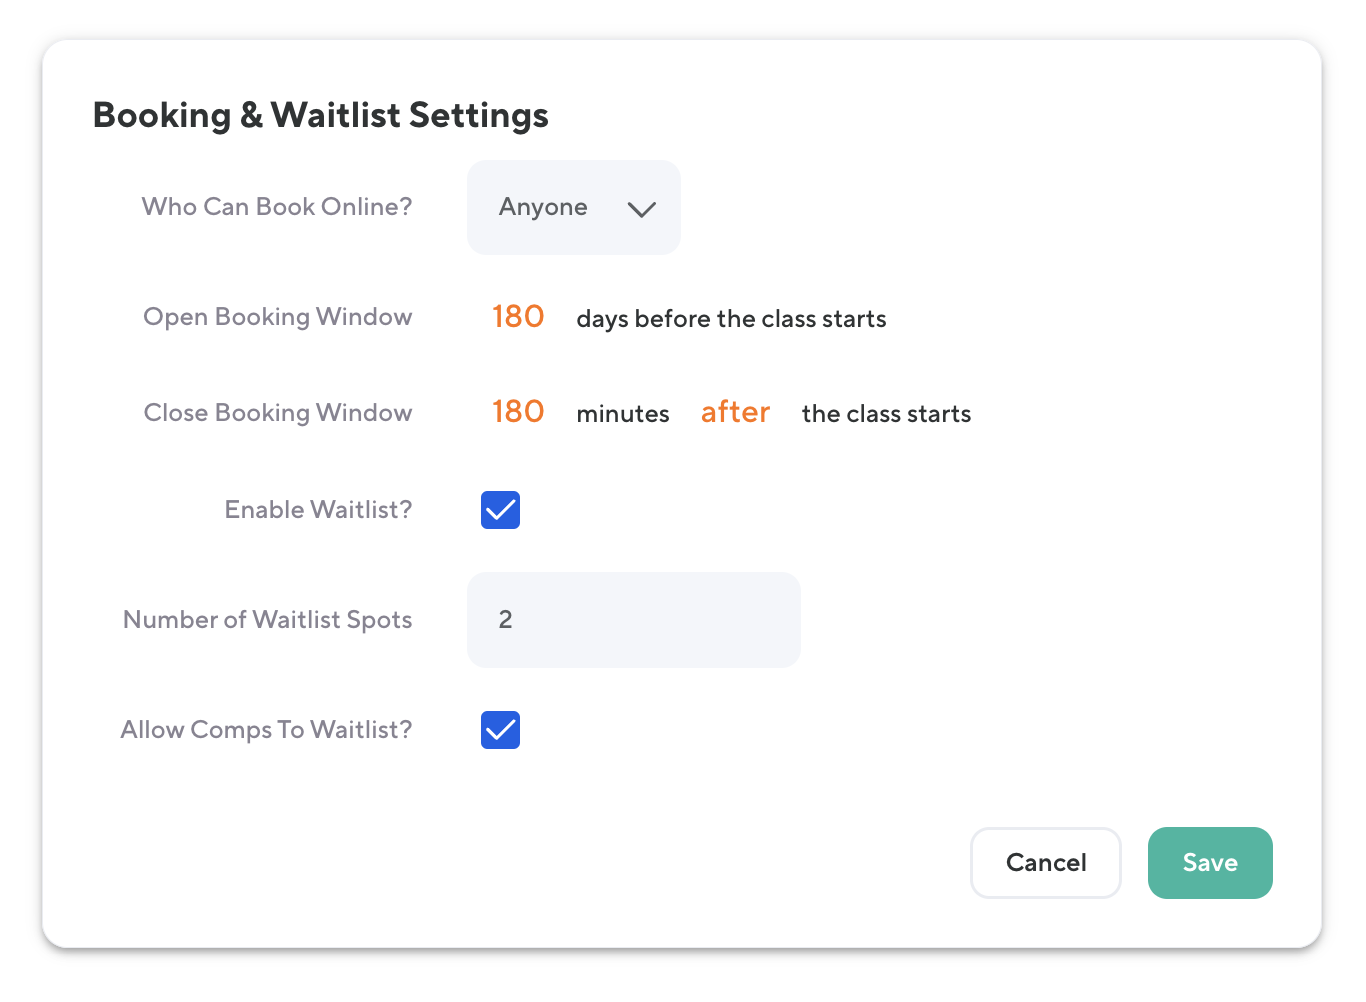Click the 'Open Booking Window' label

[278, 317]
